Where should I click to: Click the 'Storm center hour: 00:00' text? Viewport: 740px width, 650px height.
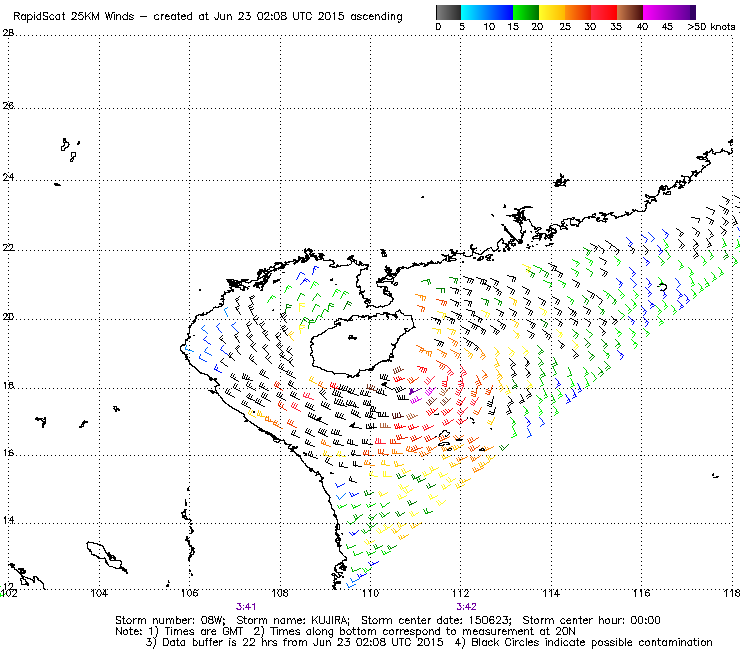point(591,620)
